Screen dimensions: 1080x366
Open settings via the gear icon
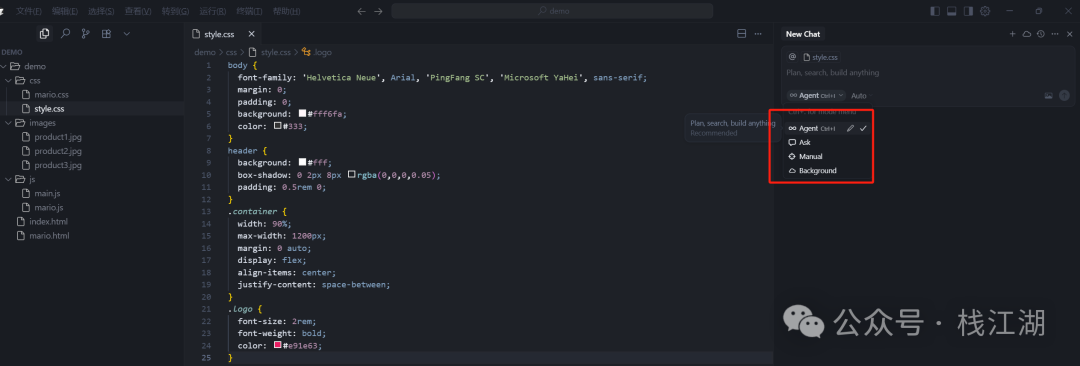pyautogui.click(x=985, y=11)
